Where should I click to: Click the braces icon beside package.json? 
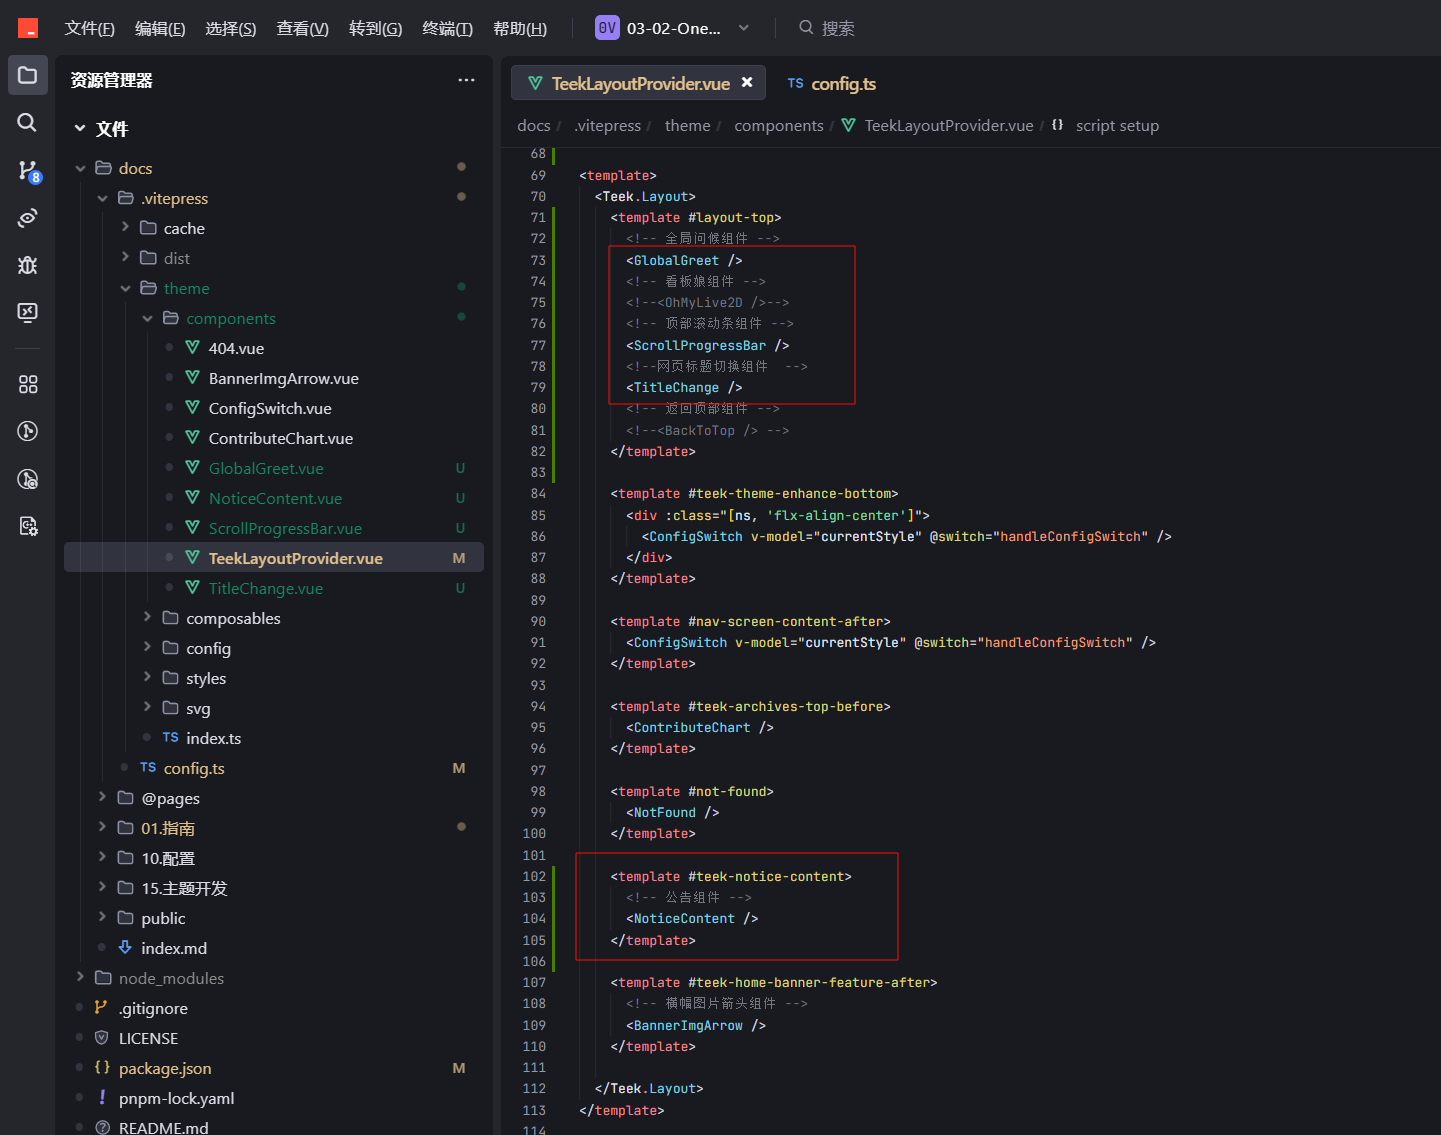pos(101,1067)
